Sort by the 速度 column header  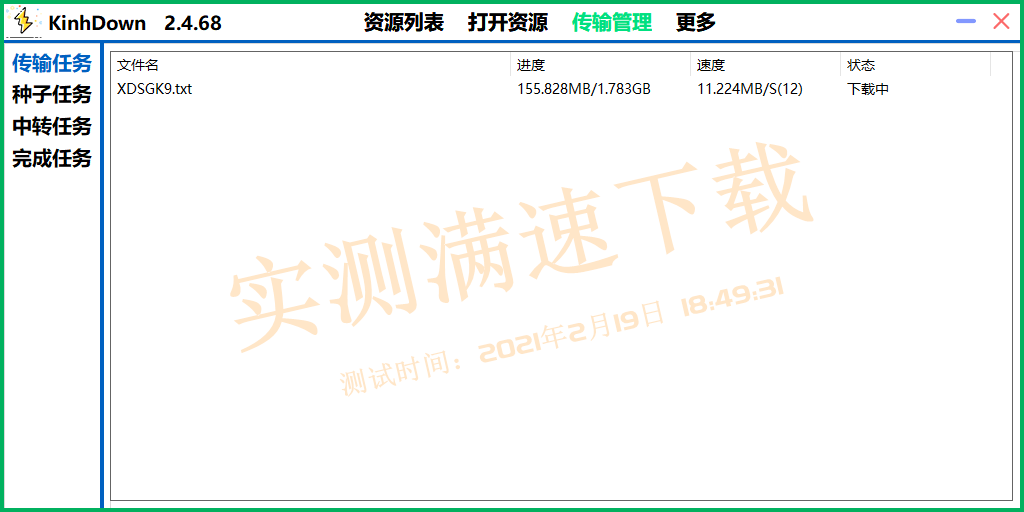[711, 65]
